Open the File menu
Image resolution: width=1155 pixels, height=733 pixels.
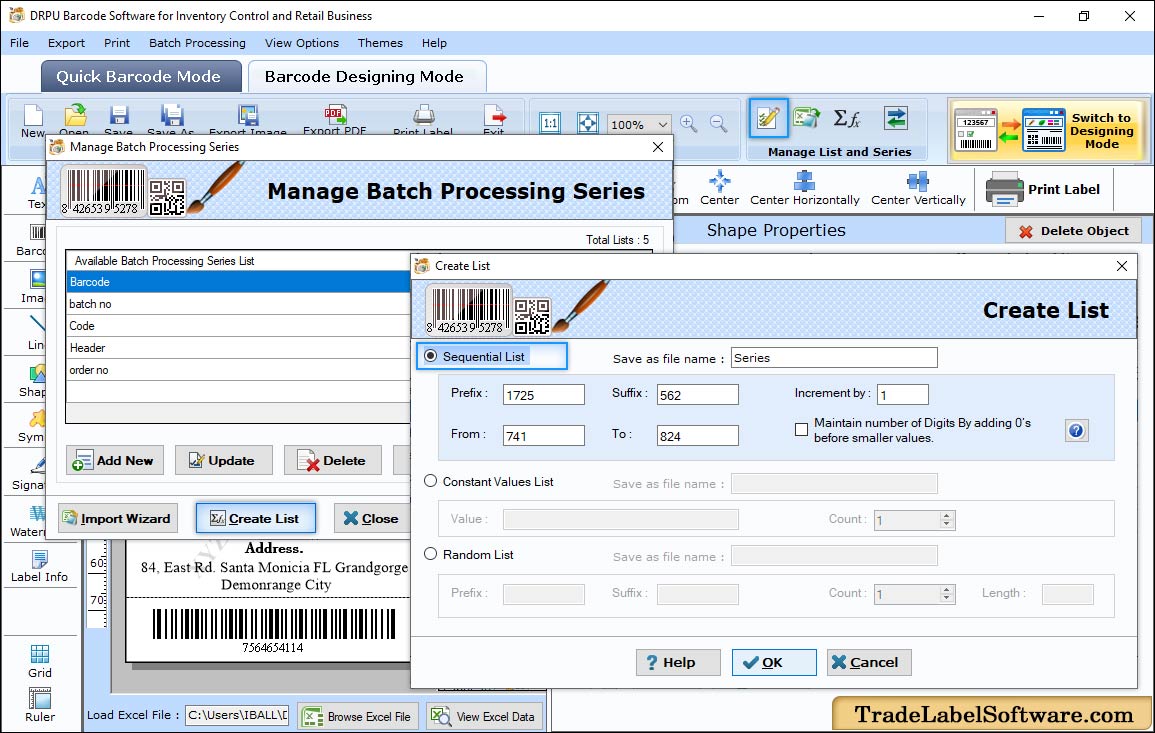(x=20, y=43)
